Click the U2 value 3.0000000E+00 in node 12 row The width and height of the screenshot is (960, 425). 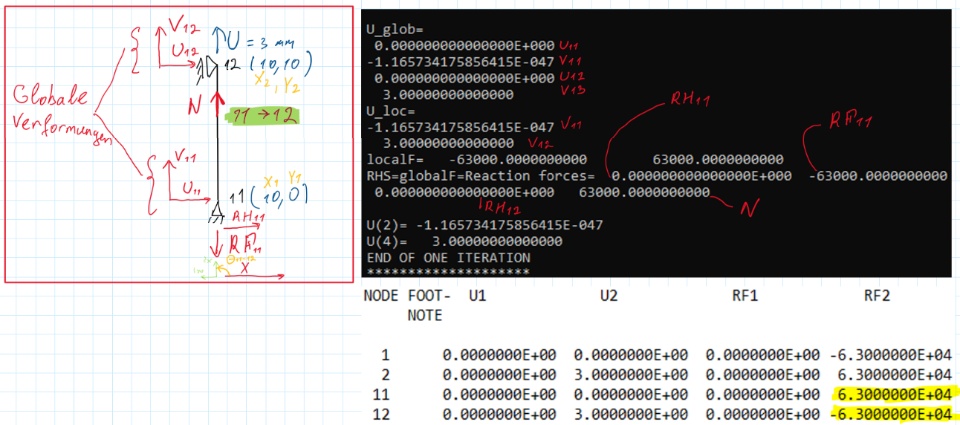click(631, 414)
